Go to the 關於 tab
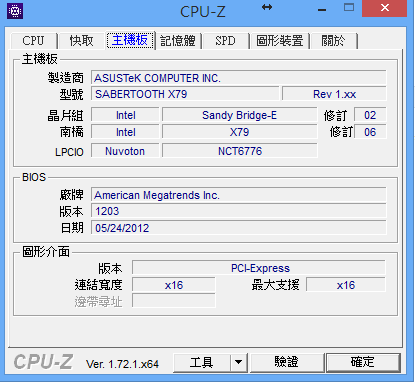The height and width of the screenshot is (382, 415). 333,41
